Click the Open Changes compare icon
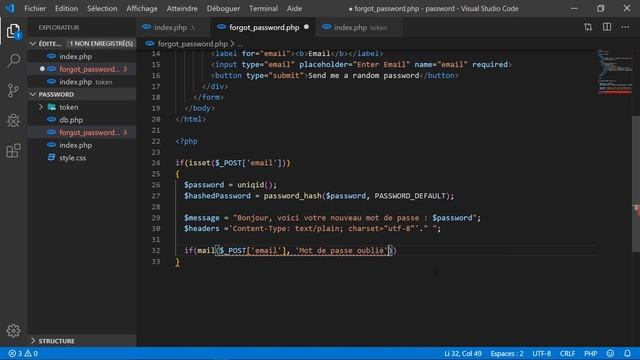This screenshot has height=360, width=640. (588, 27)
